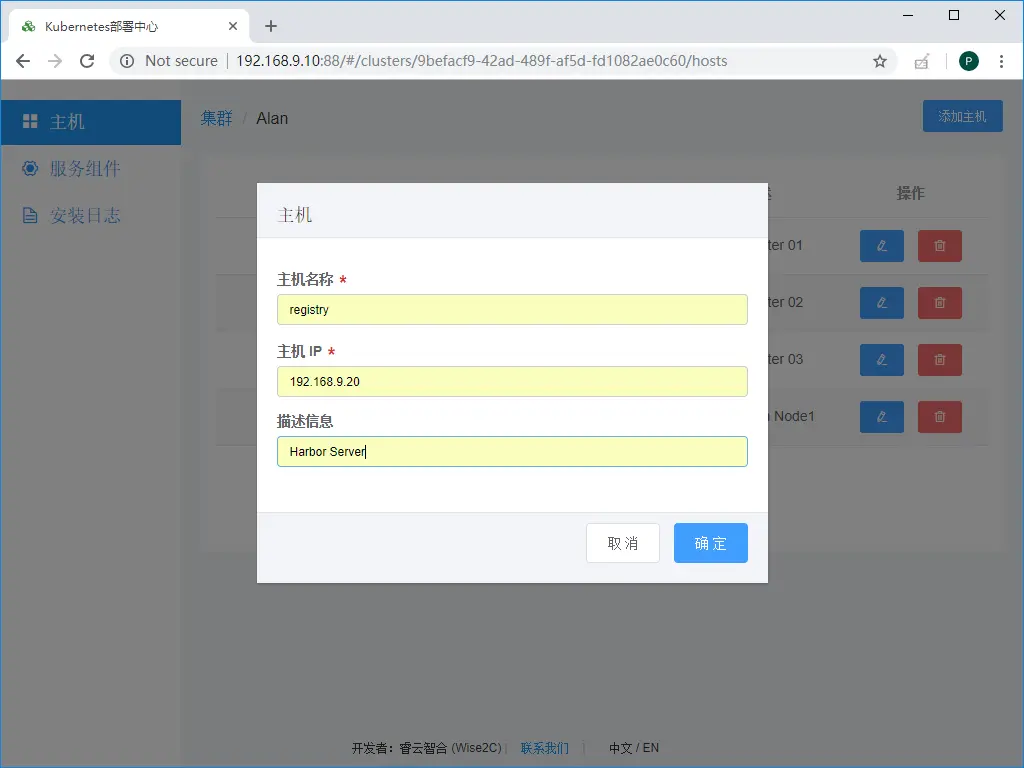Click the edit icon beside Master 03
Image resolution: width=1024 pixels, height=768 pixels.
click(881, 360)
